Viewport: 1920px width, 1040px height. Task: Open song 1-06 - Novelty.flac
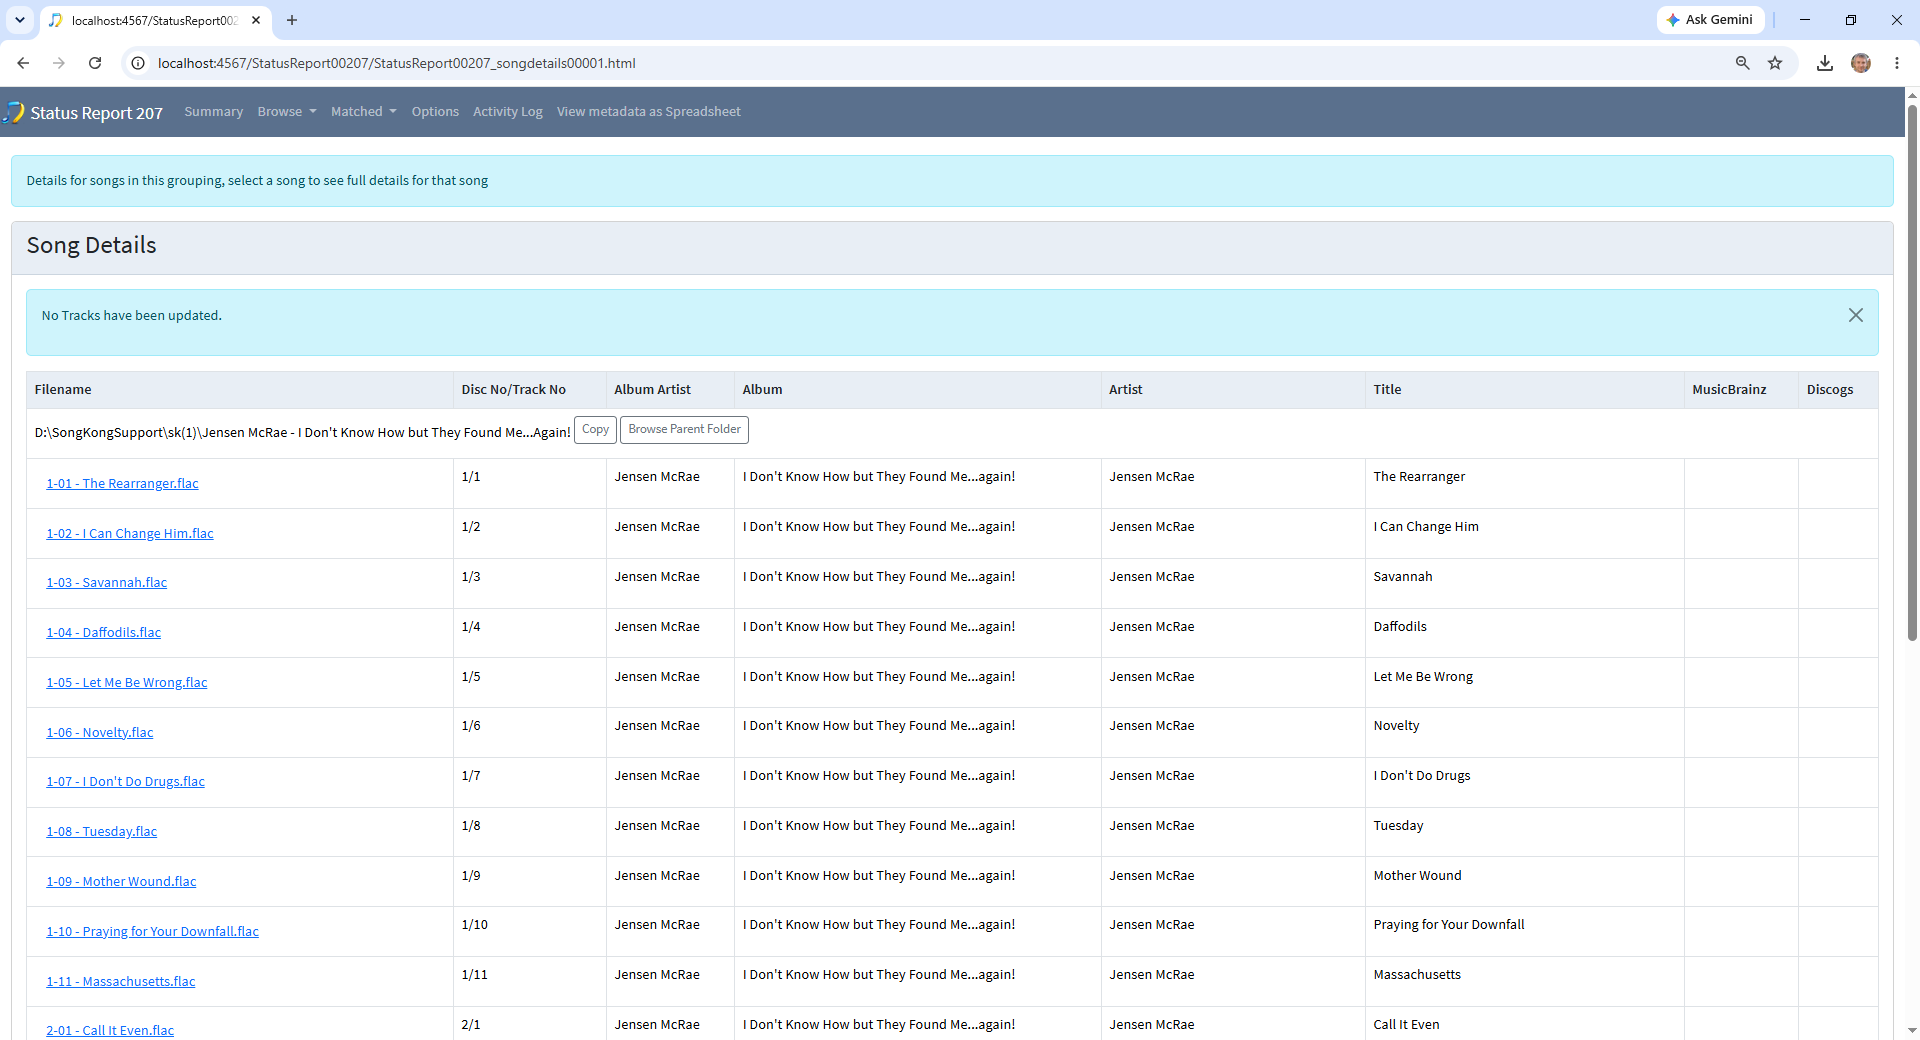pos(100,733)
